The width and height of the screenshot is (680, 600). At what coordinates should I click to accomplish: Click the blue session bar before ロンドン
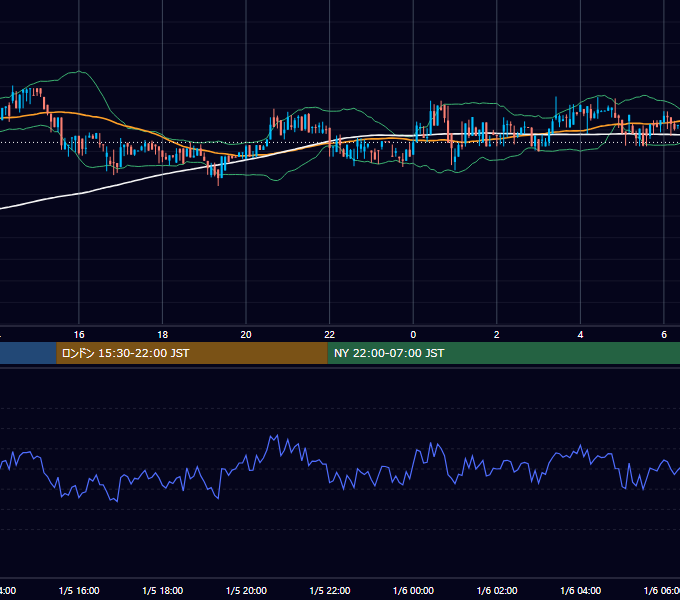coord(28,353)
